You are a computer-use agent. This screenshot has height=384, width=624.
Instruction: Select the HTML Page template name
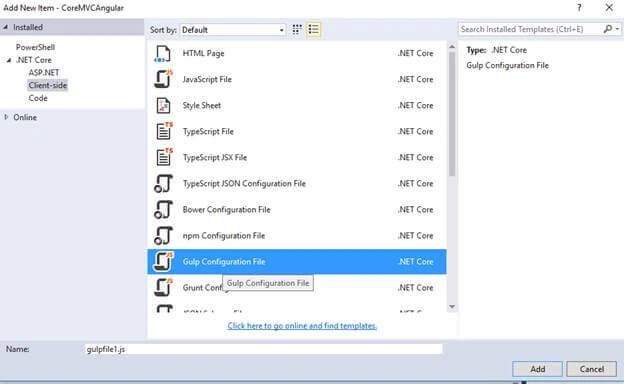point(203,53)
